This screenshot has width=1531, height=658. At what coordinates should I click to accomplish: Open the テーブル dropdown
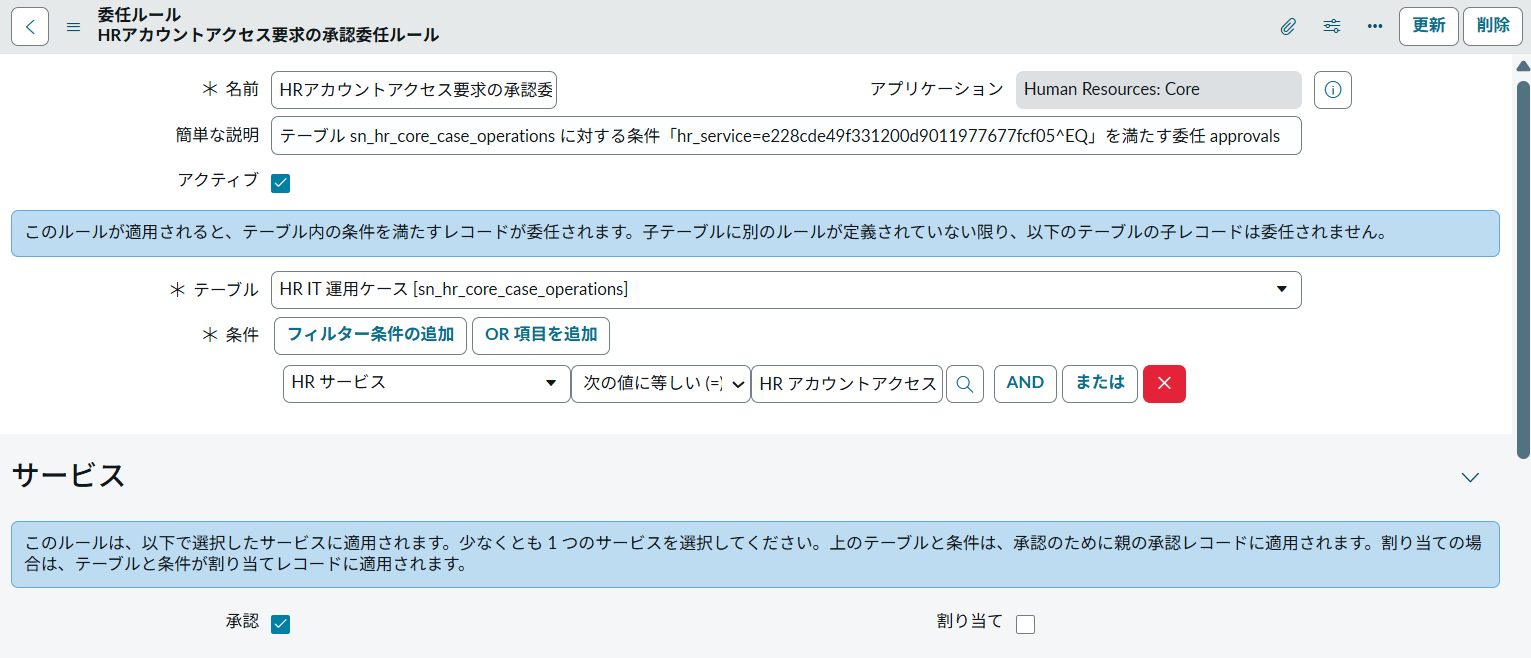pos(786,290)
